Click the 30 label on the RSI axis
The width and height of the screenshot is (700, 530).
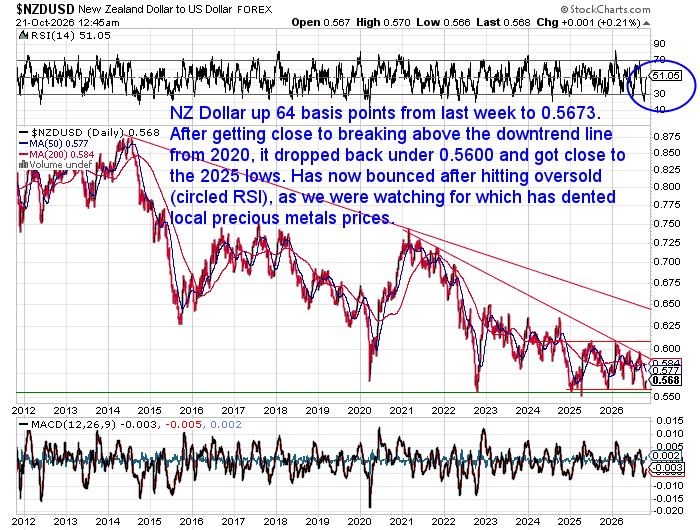click(x=659, y=93)
